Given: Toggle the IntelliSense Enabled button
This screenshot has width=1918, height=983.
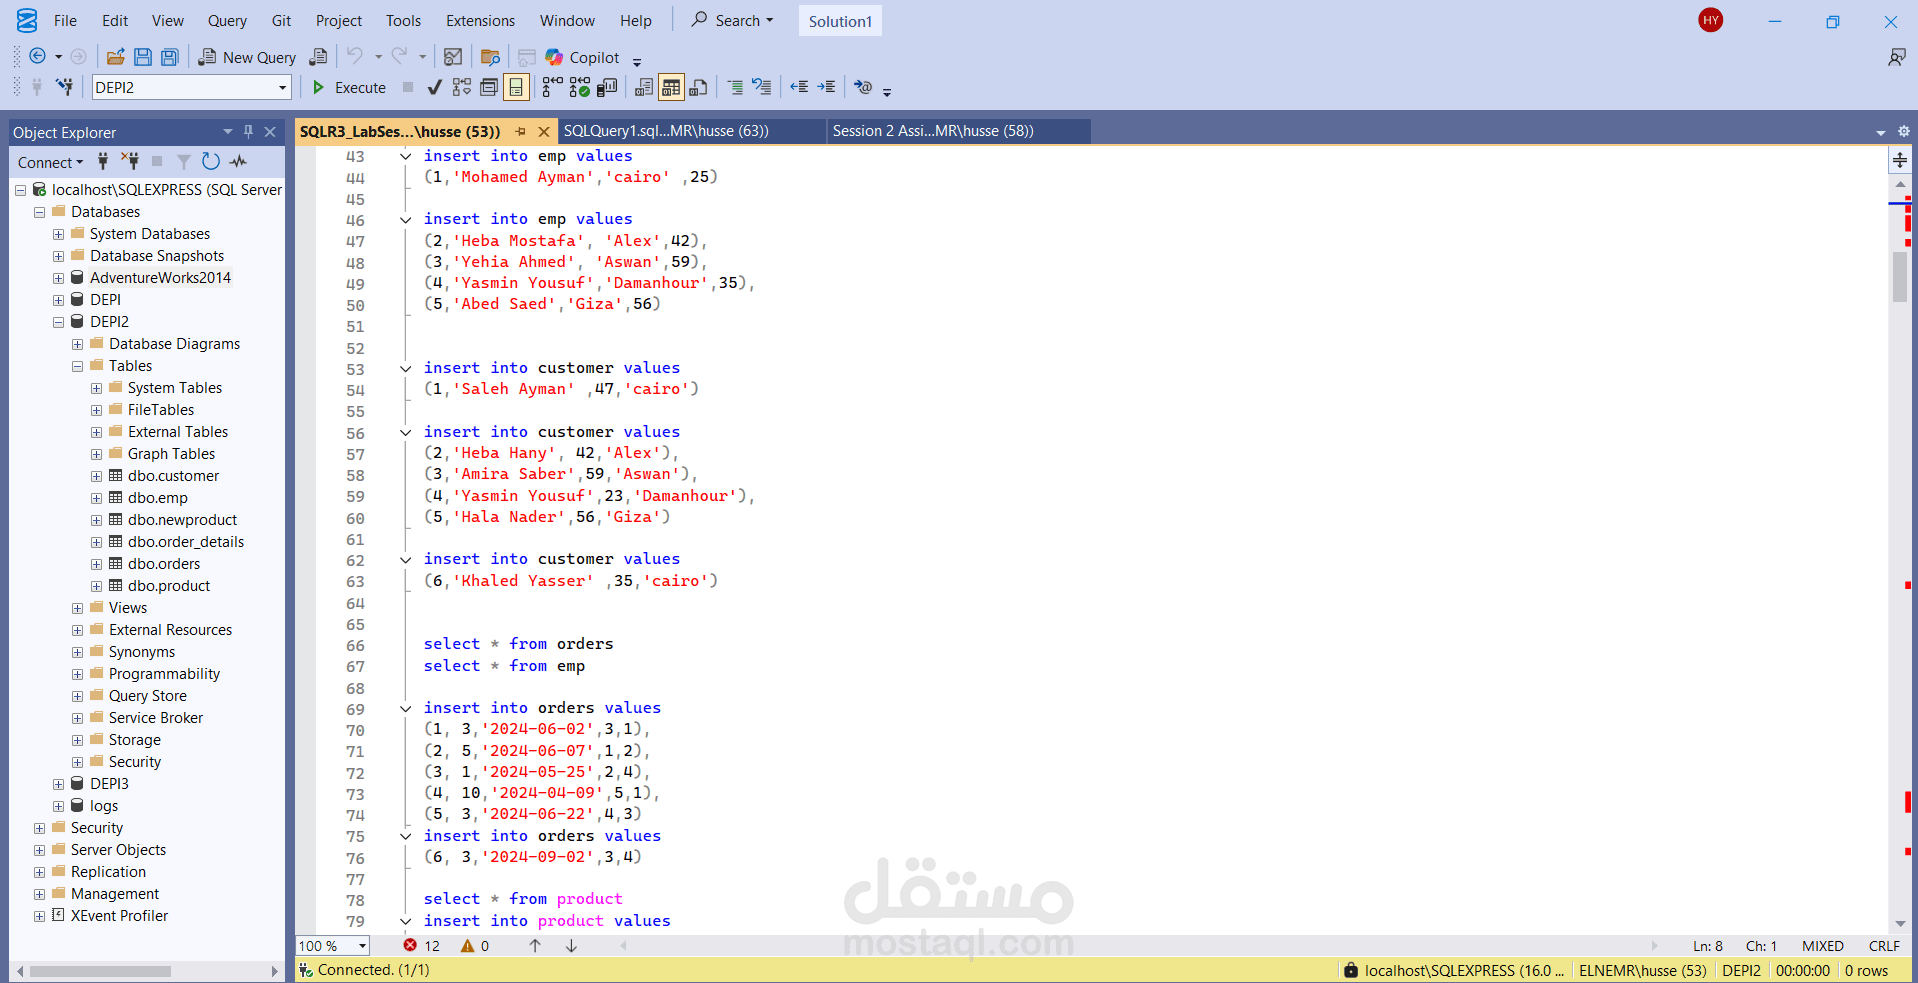Looking at the screenshot, I should click(516, 87).
